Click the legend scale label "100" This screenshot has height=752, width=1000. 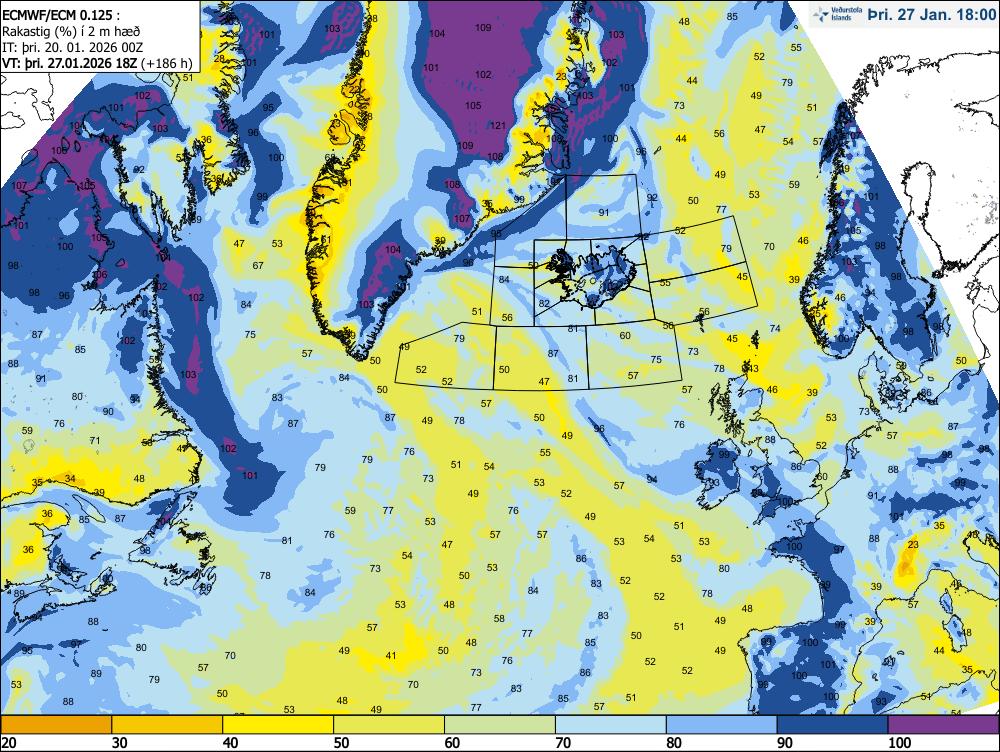click(x=900, y=742)
